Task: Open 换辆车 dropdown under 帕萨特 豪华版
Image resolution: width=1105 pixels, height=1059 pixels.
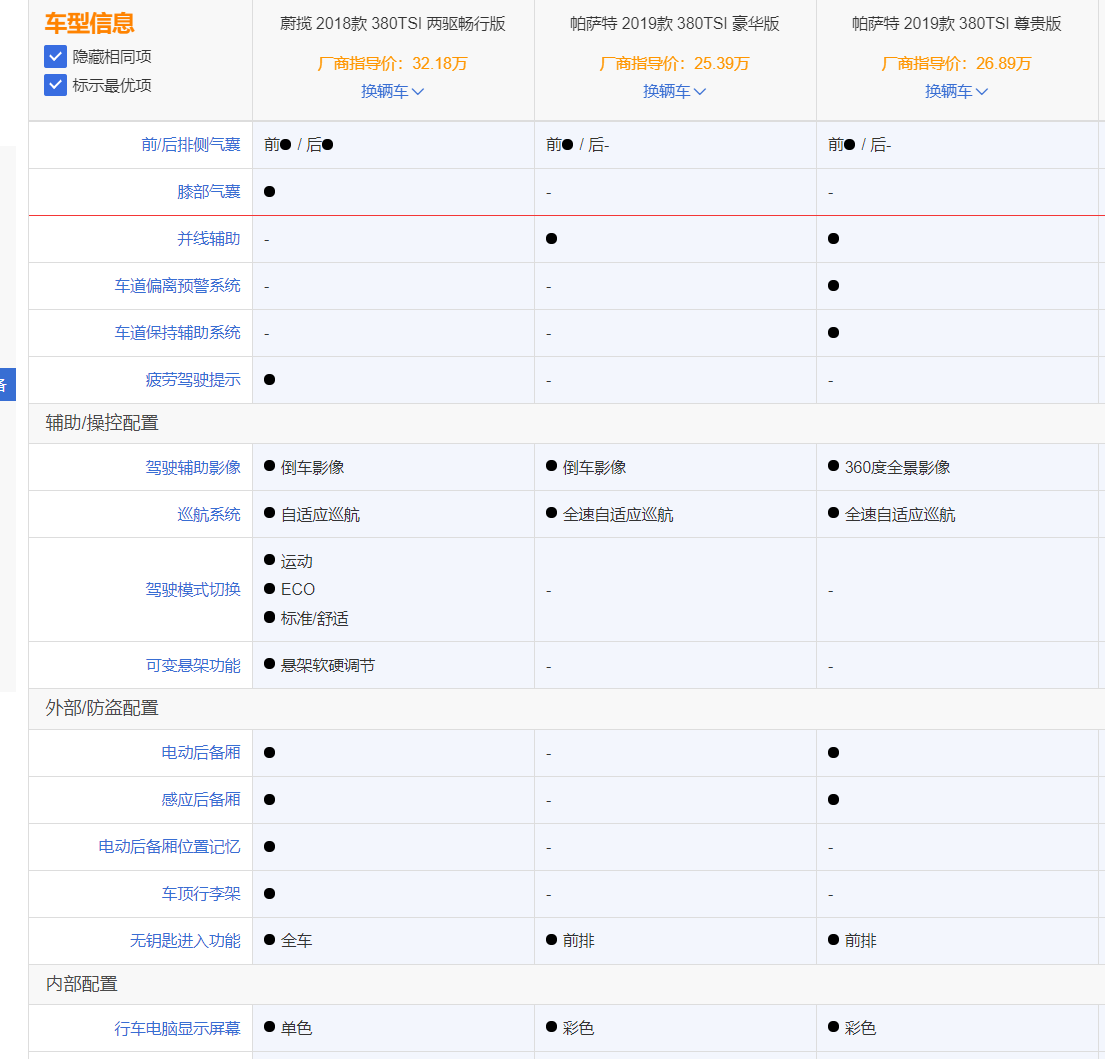Action: [674, 92]
